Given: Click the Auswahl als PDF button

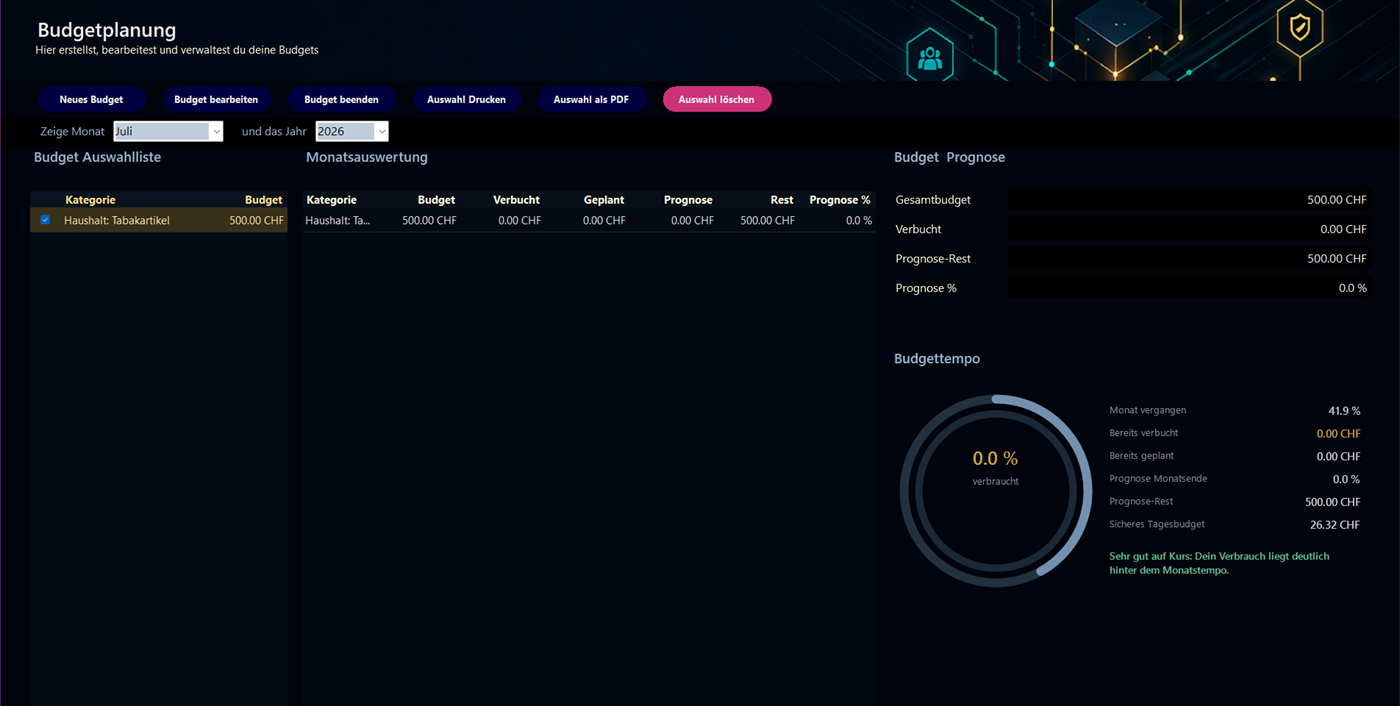Looking at the screenshot, I should coord(592,99).
